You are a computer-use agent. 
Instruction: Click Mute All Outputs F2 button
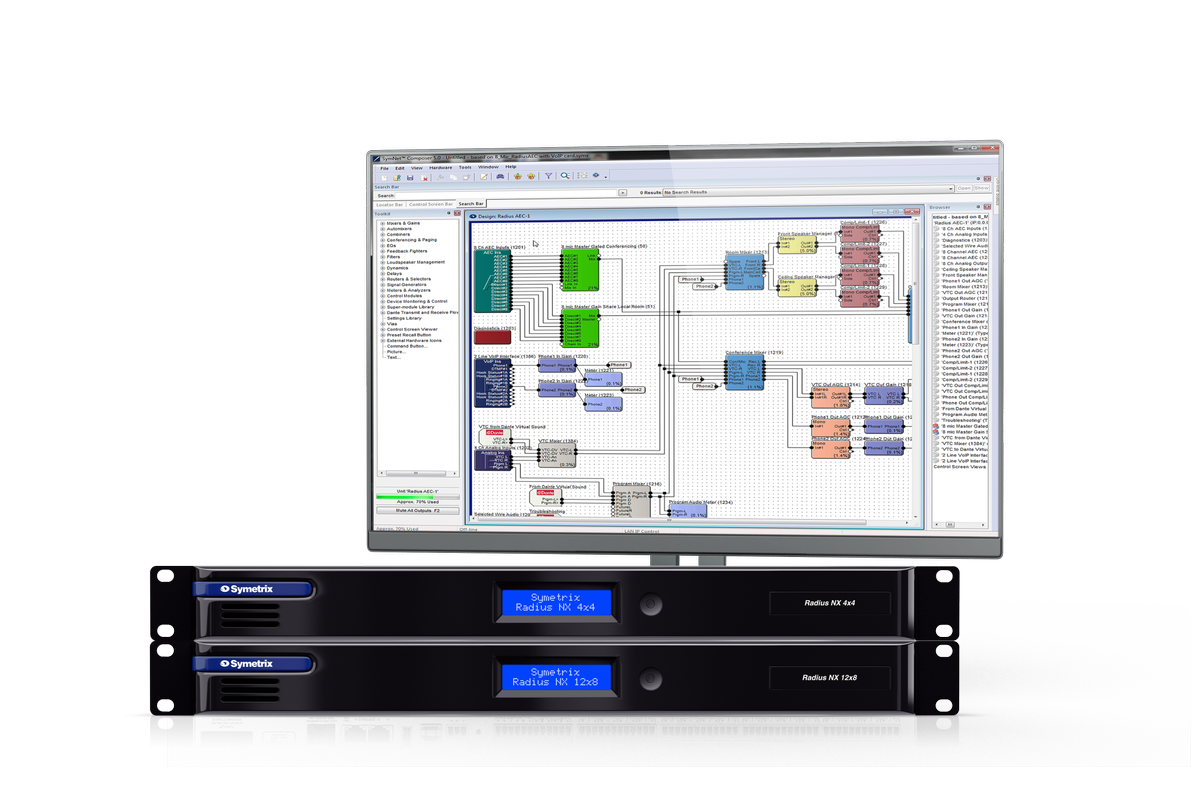pyautogui.click(x=417, y=510)
